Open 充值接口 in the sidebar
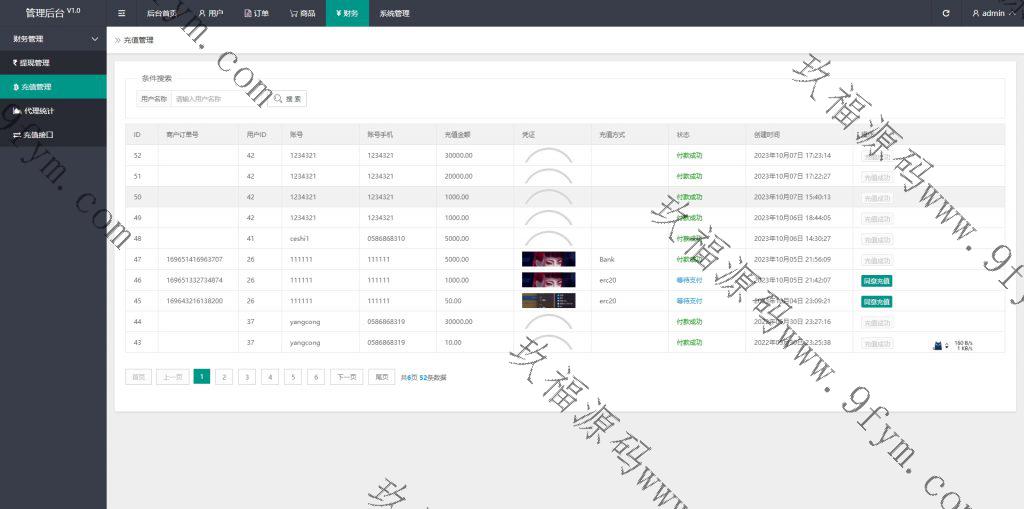This screenshot has width=1024, height=509. point(36,134)
